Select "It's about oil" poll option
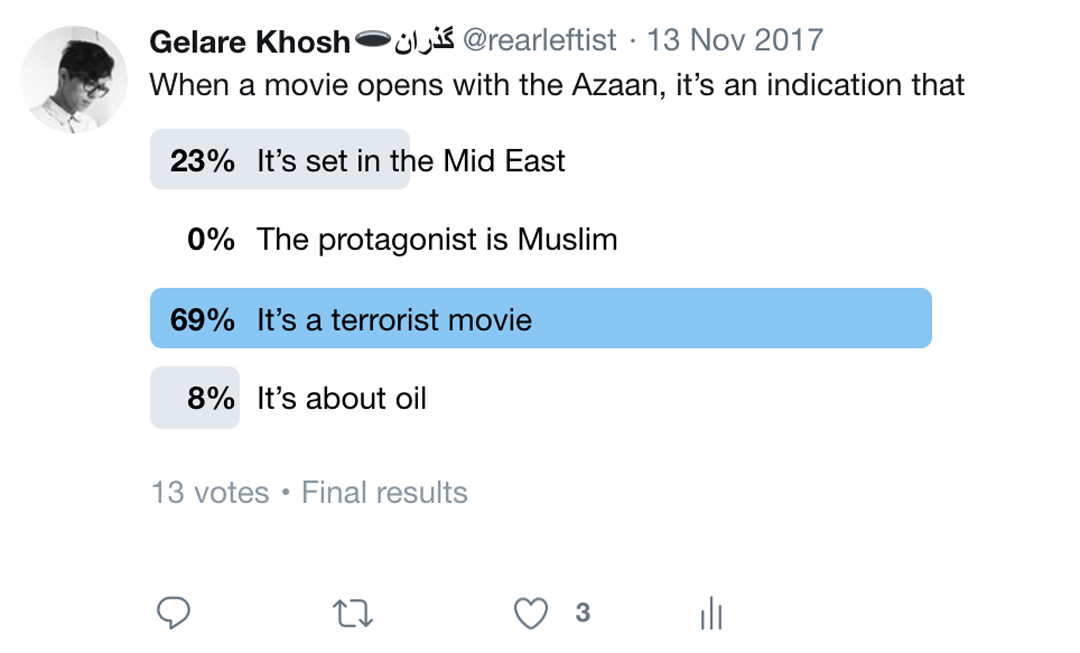 [x=341, y=399]
